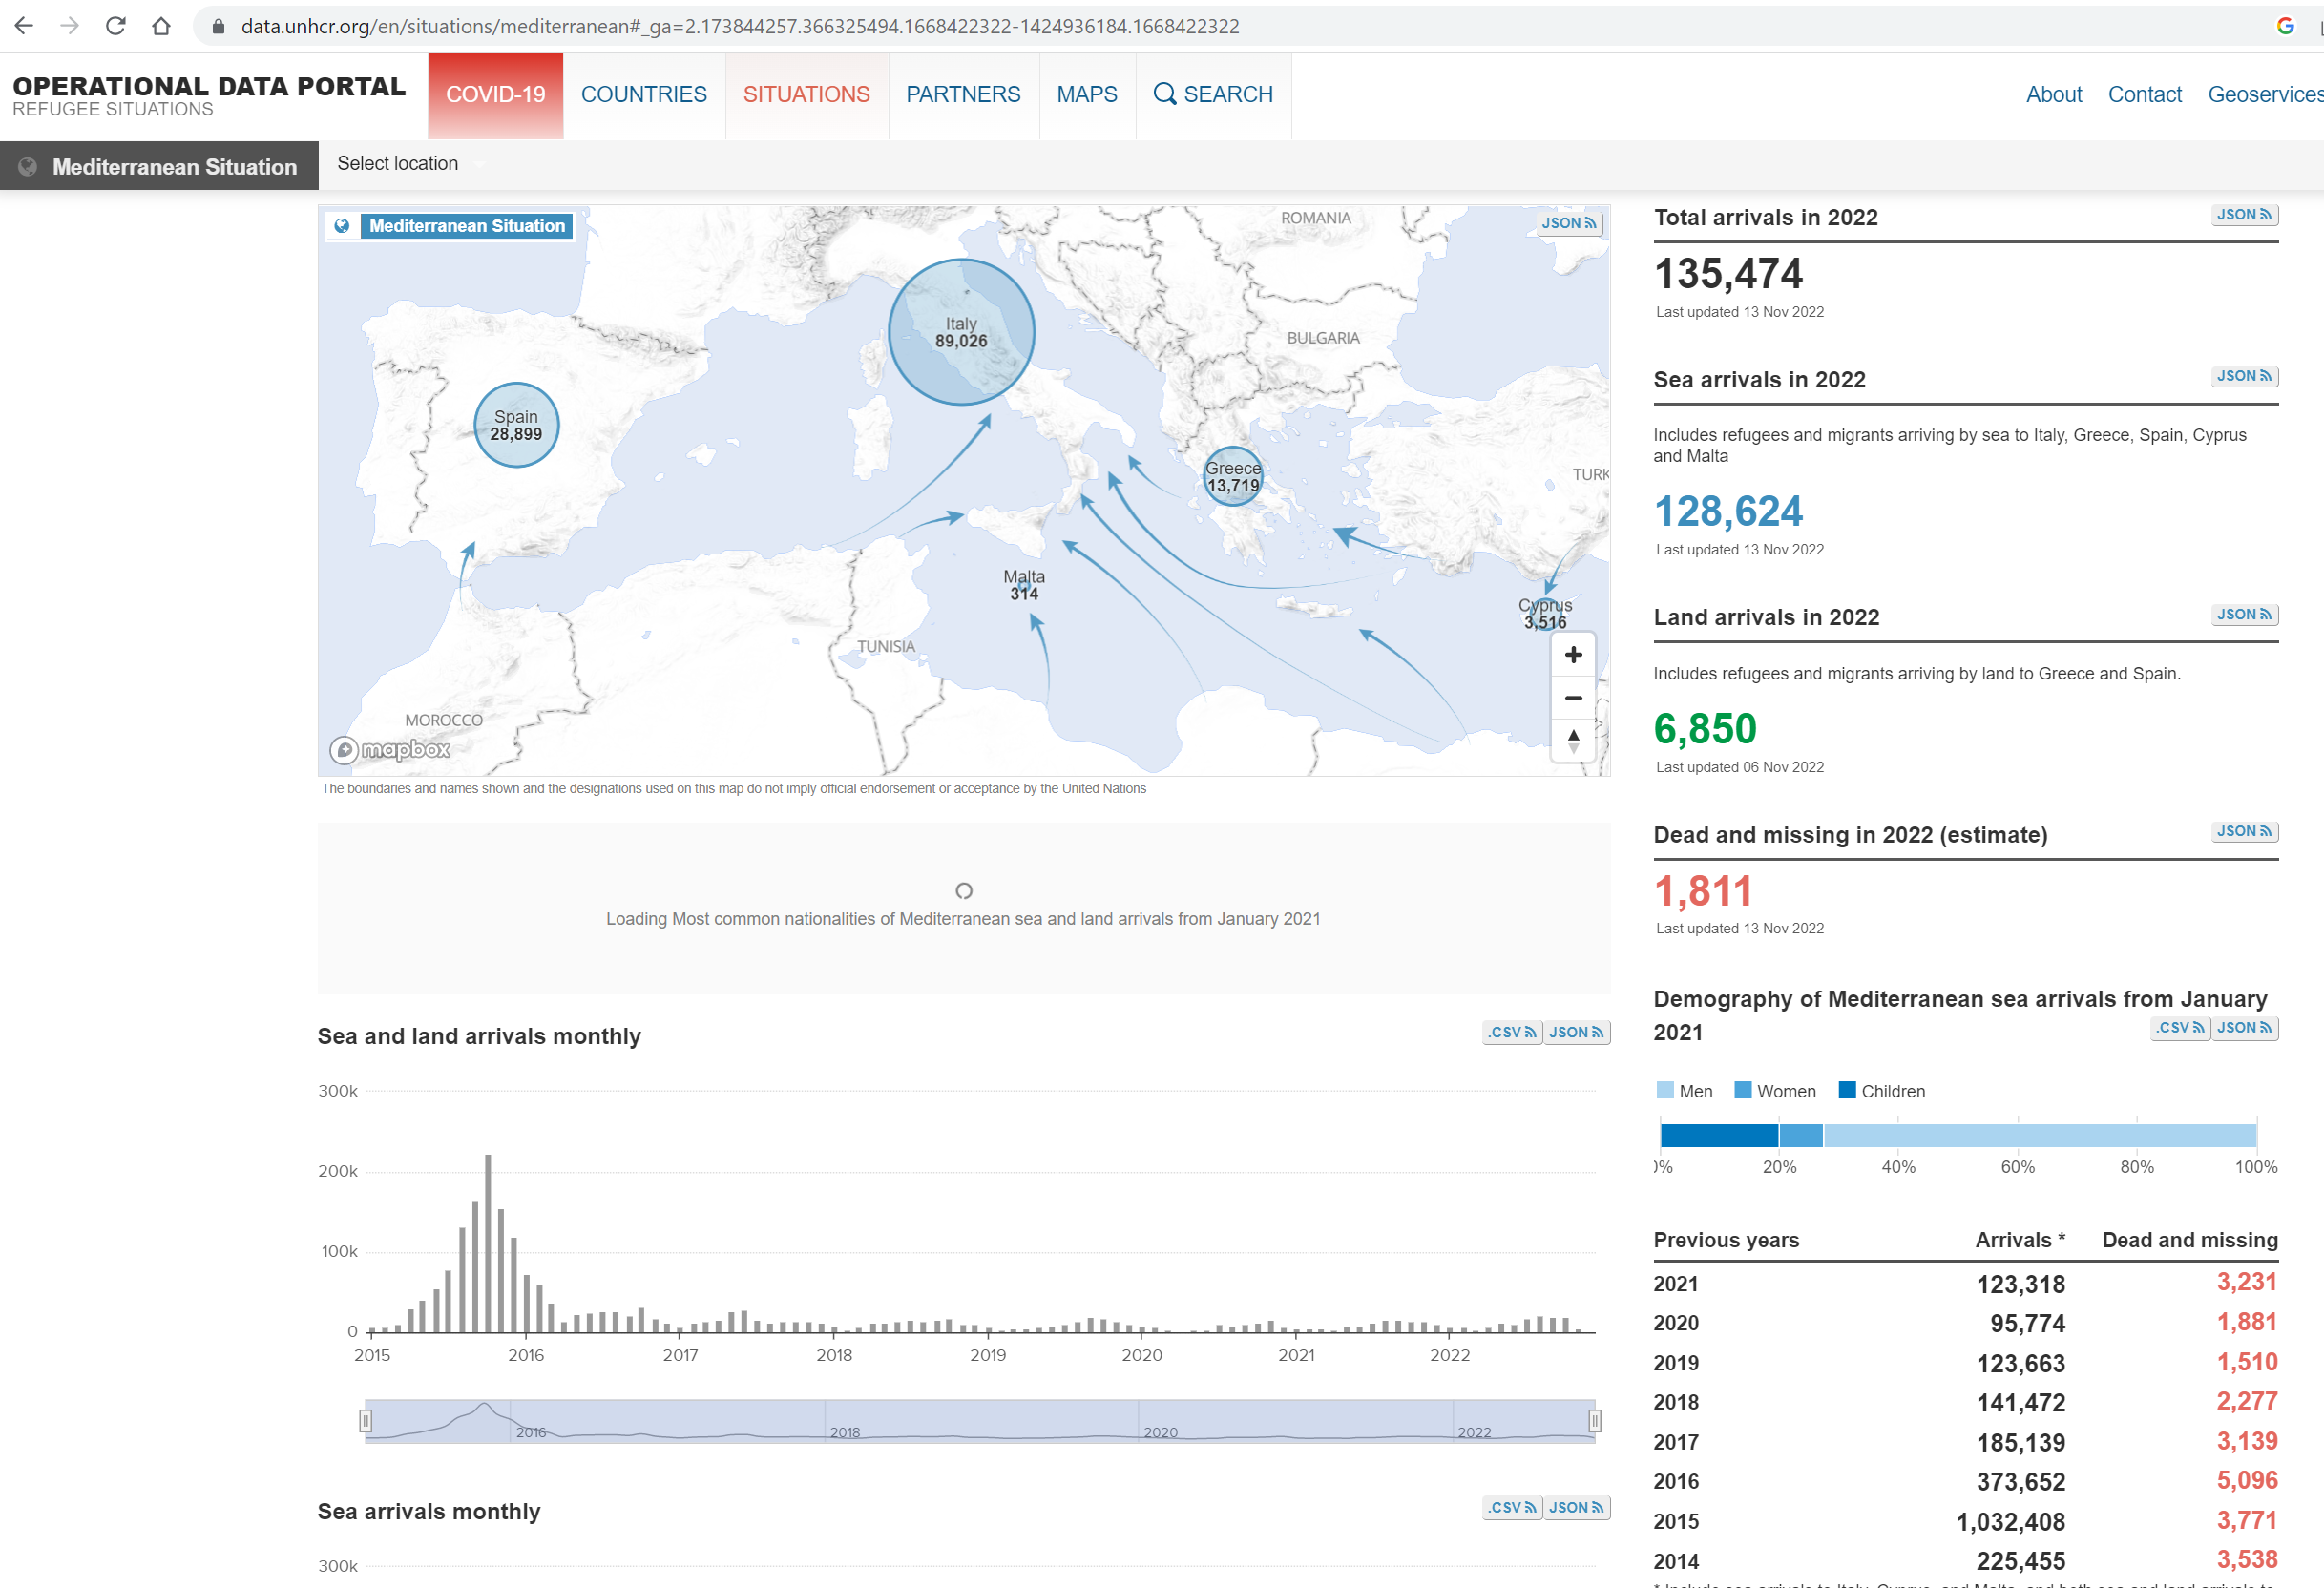The image size is (2324, 1588).
Task: Click the 6,850 land arrivals figure
Action: click(1705, 729)
